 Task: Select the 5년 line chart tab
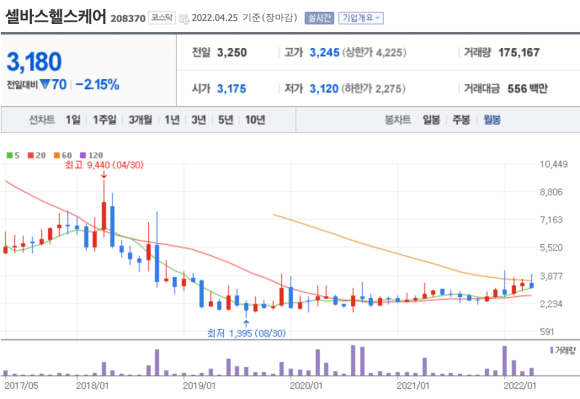tap(226, 120)
